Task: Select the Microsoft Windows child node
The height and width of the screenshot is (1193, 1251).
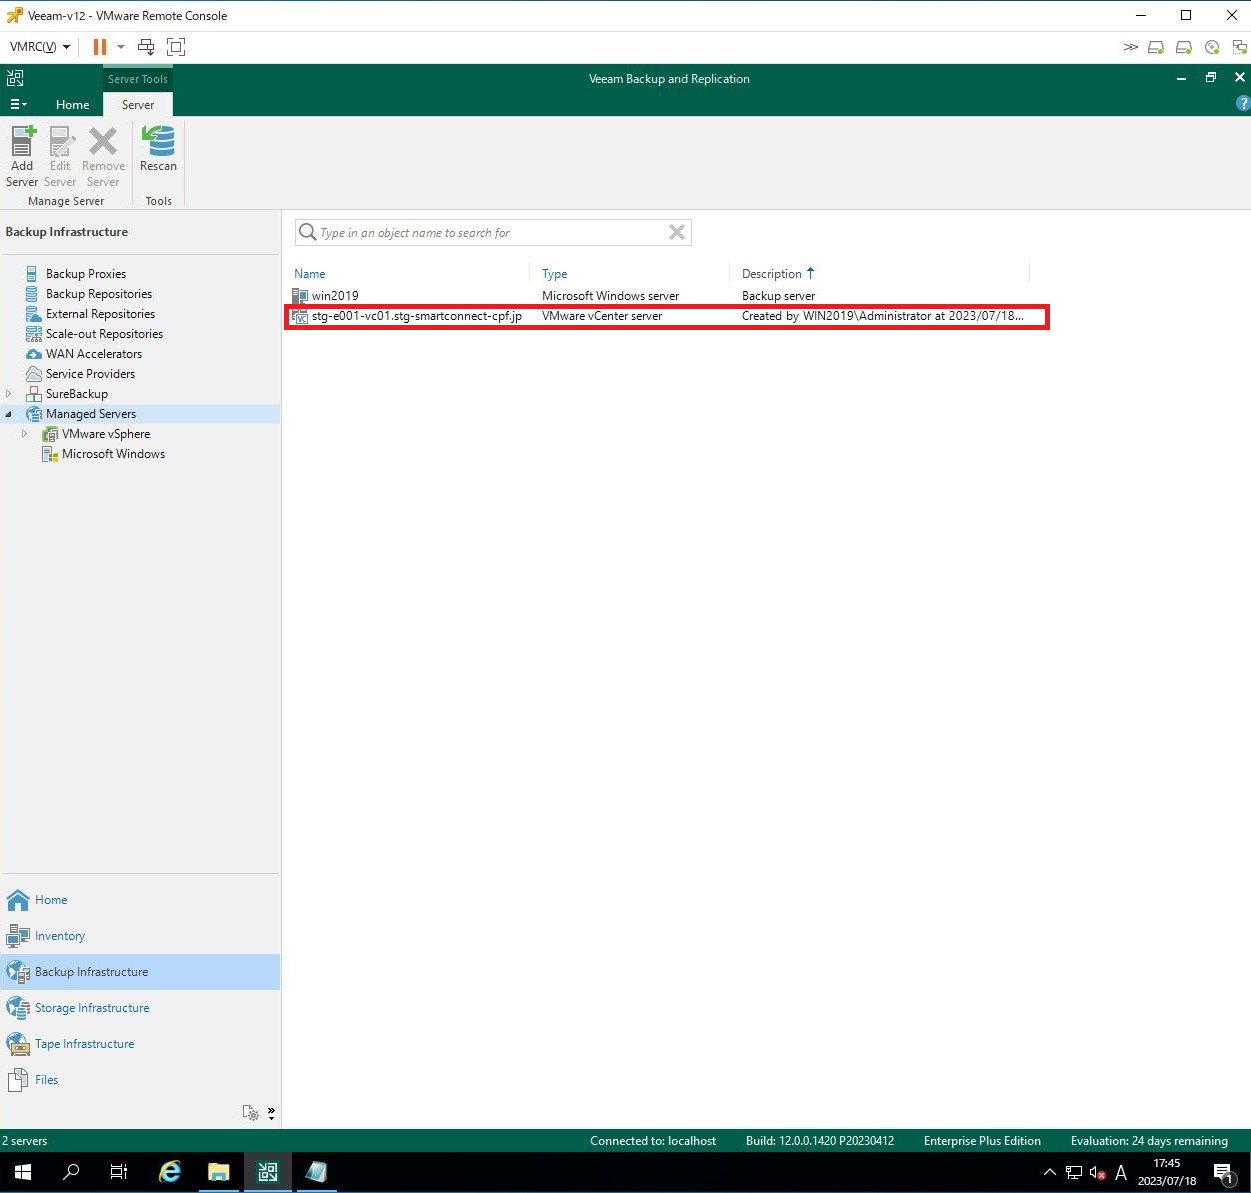Action: point(113,454)
